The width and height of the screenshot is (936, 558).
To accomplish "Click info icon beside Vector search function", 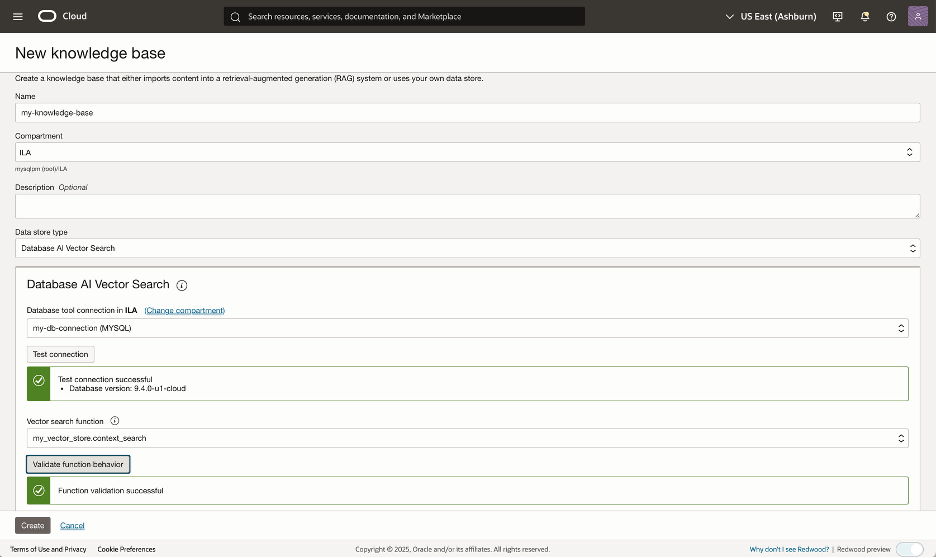I will pyautogui.click(x=115, y=421).
